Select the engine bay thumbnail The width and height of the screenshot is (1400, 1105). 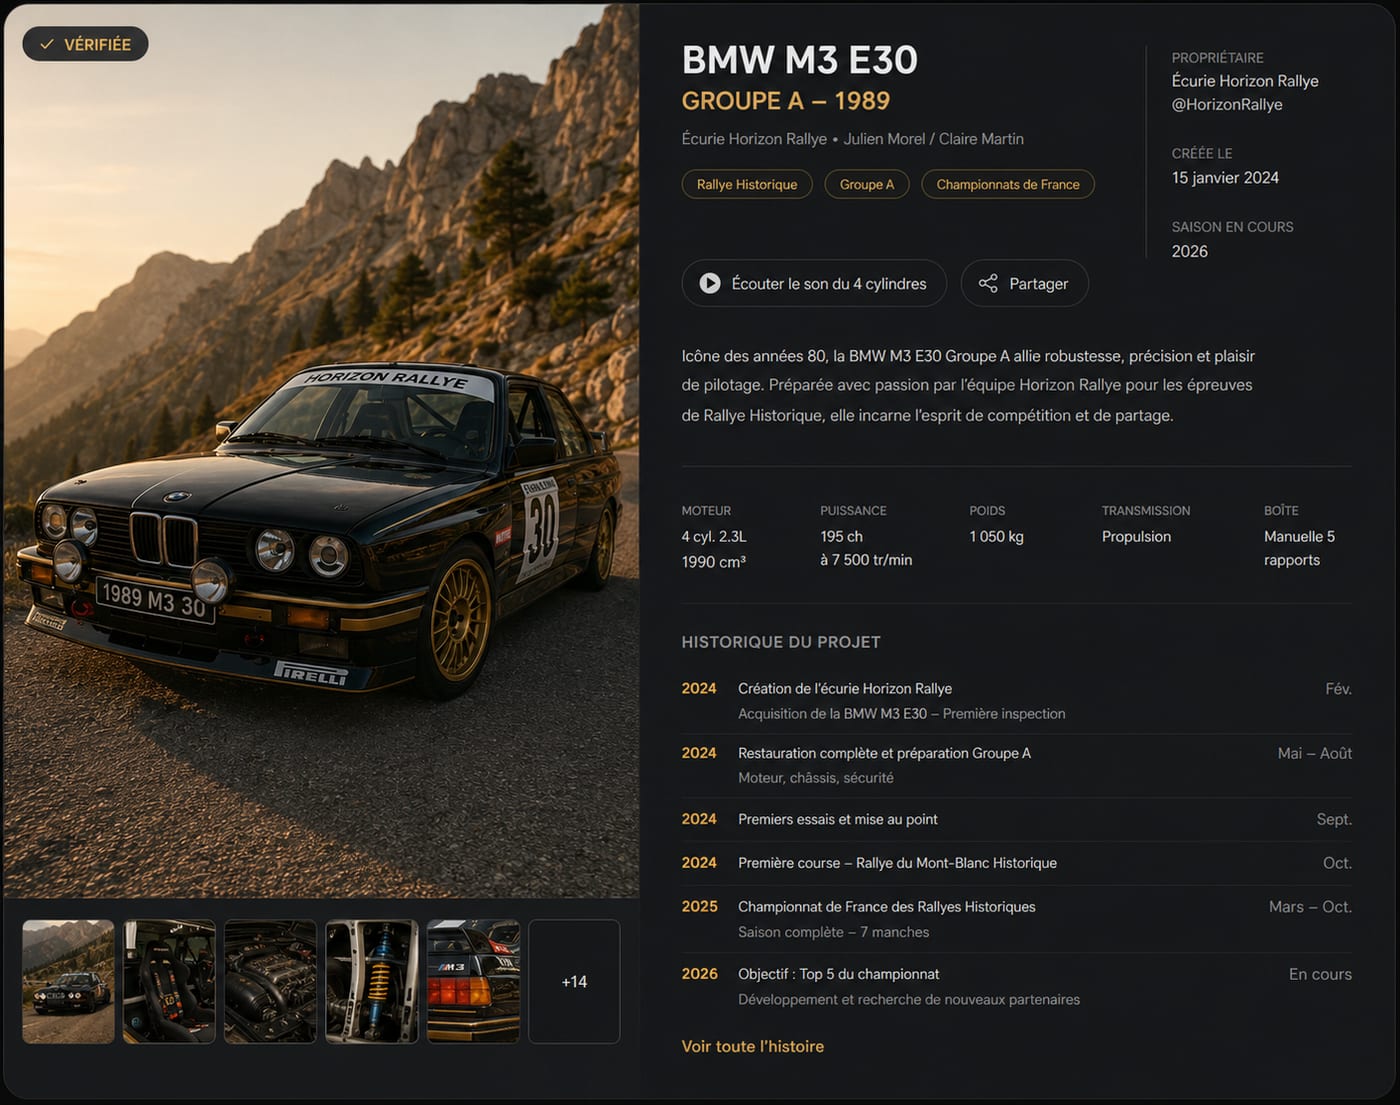coord(270,982)
